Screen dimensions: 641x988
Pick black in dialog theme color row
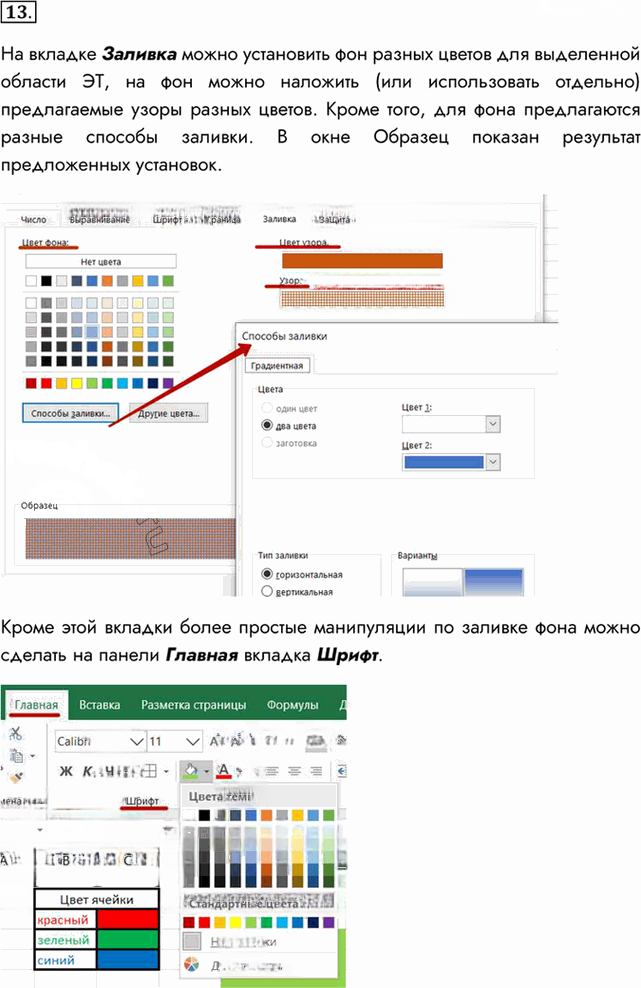click(x=46, y=281)
